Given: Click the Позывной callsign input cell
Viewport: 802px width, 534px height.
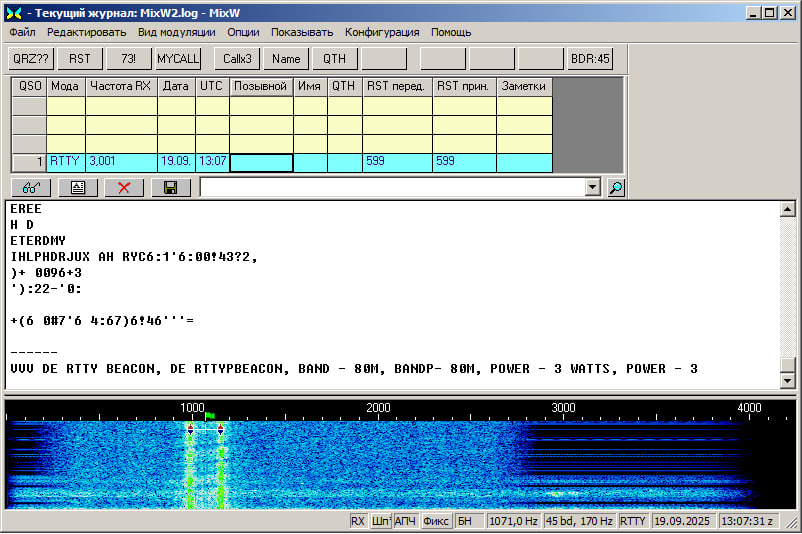Looking at the screenshot, I should [261, 162].
